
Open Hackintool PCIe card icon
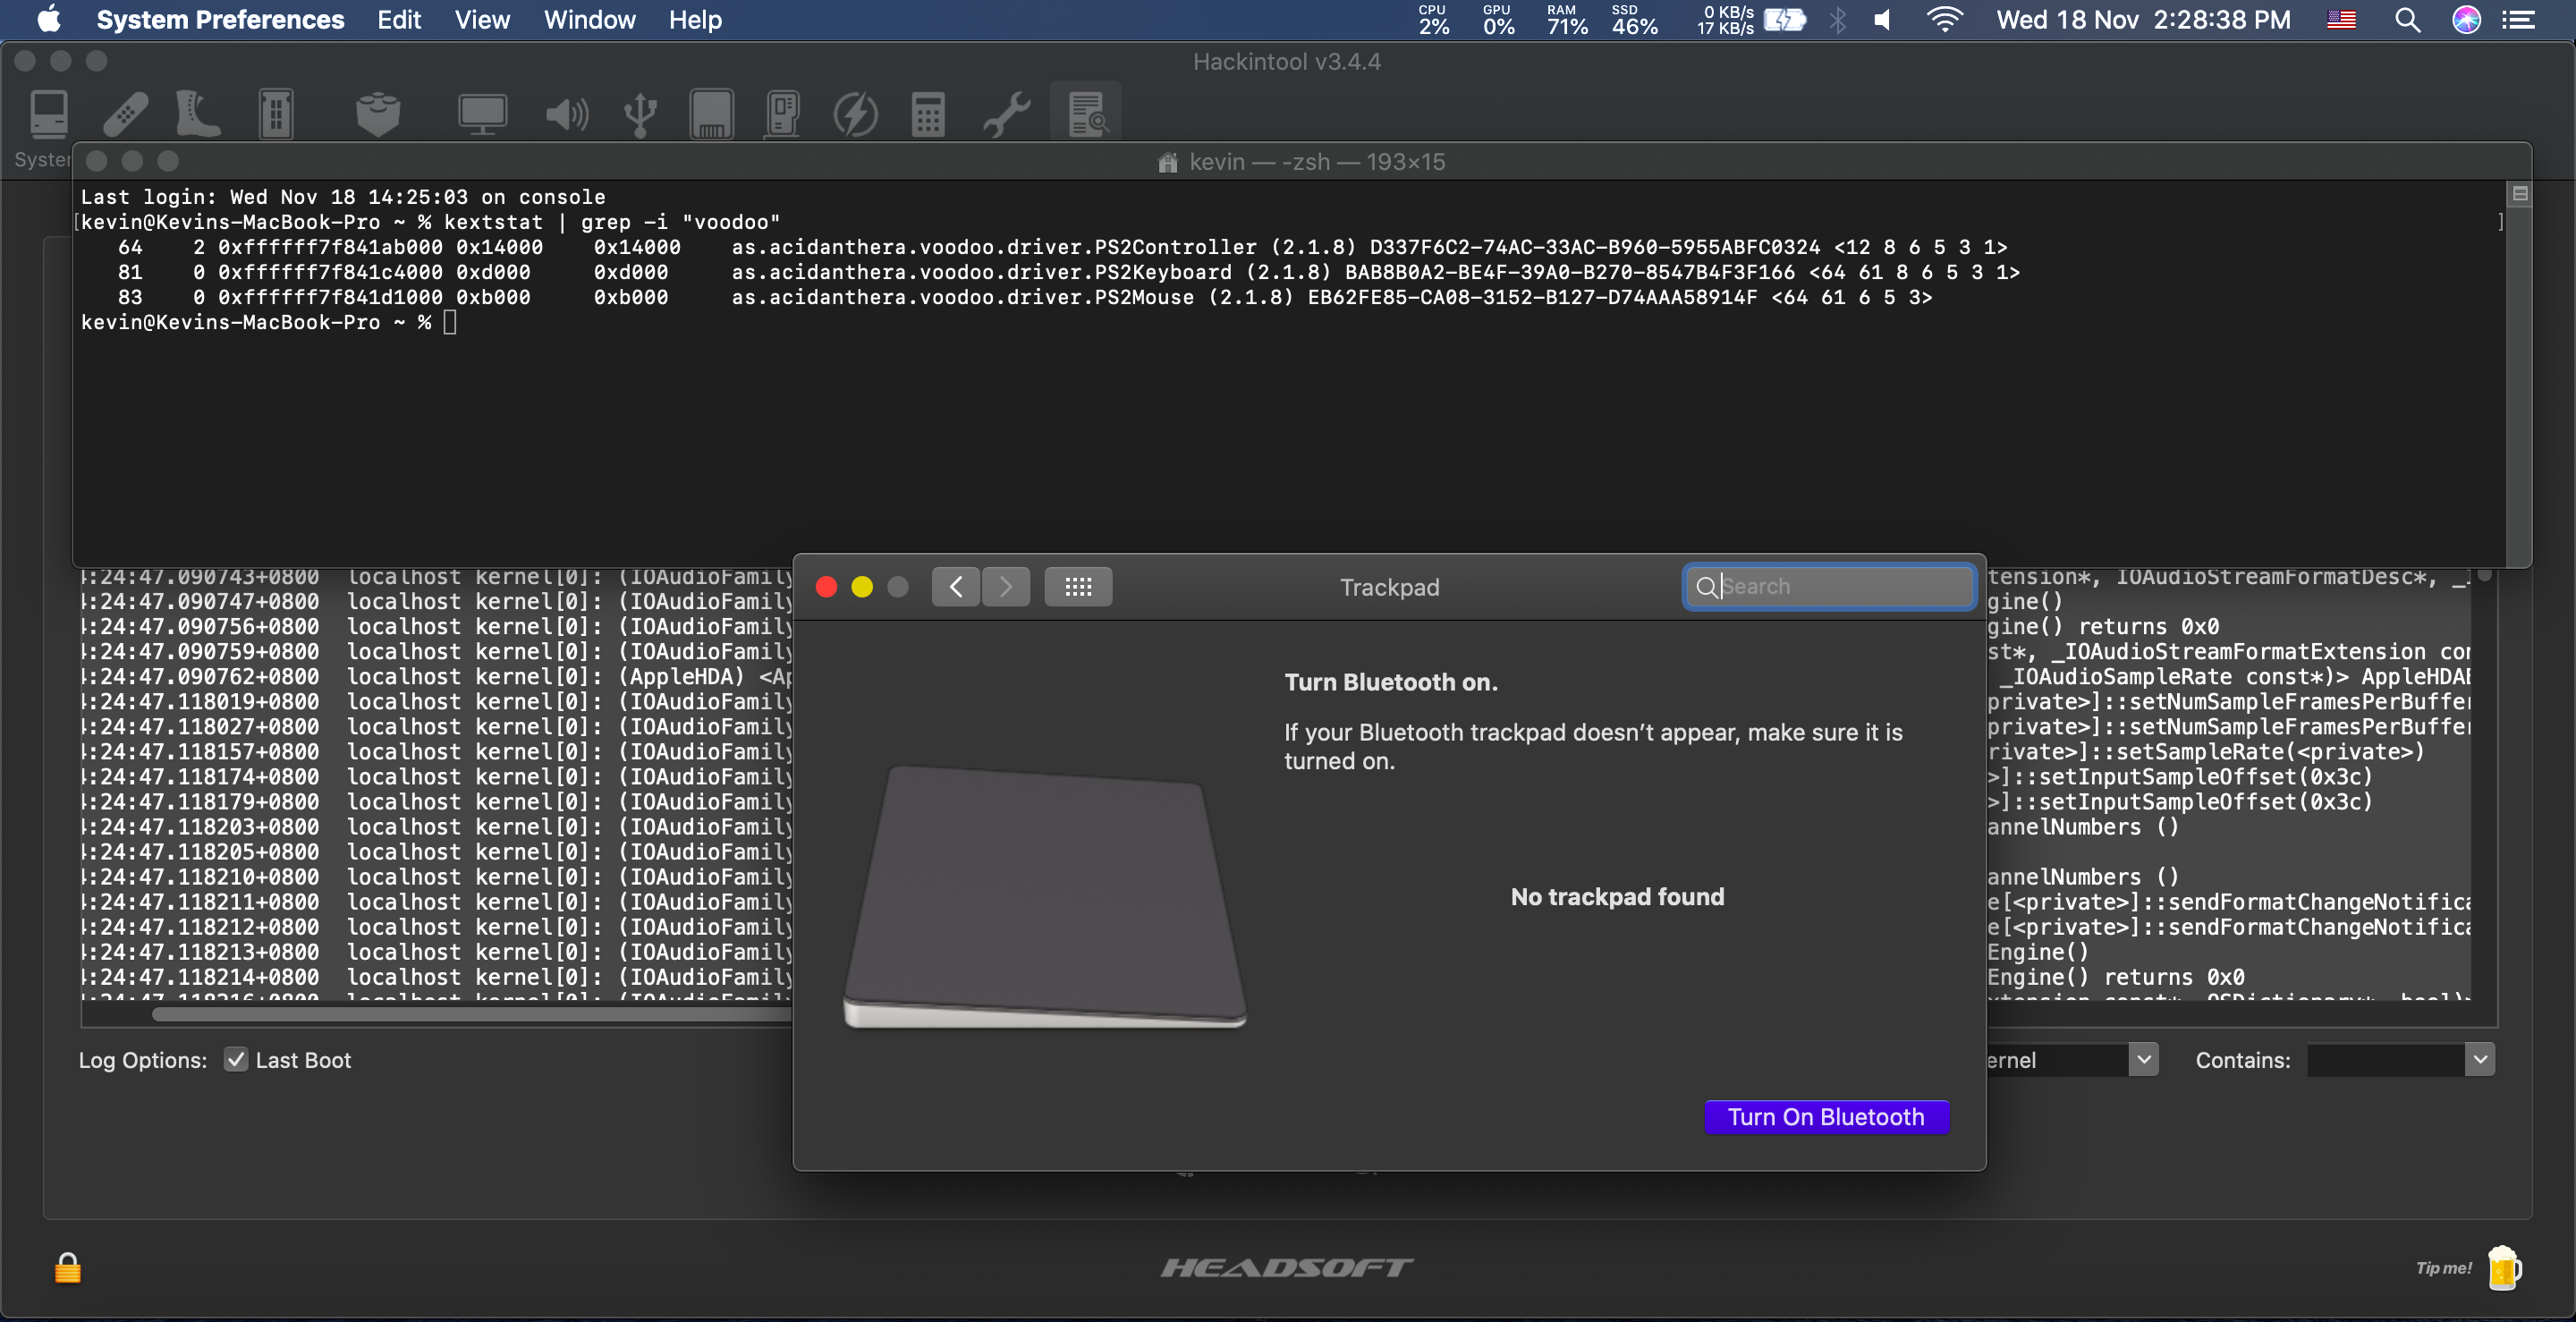click(783, 114)
